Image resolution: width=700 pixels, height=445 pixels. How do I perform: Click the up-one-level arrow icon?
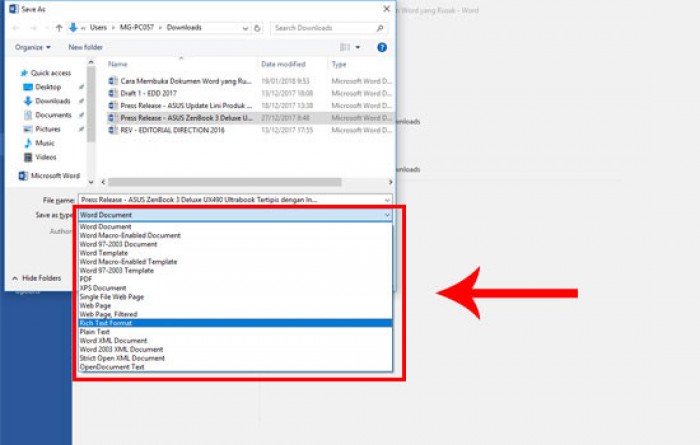59,28
